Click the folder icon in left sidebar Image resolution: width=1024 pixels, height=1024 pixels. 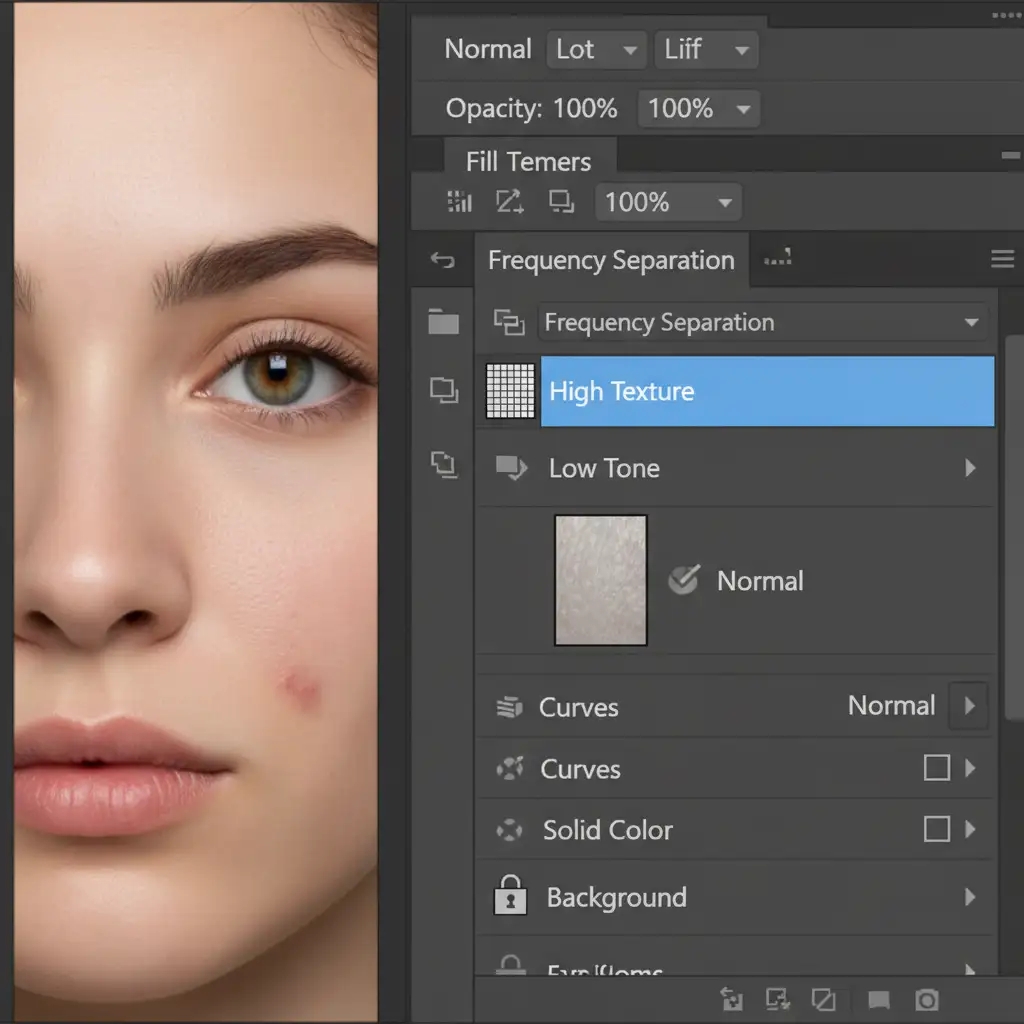click(443, 322)
